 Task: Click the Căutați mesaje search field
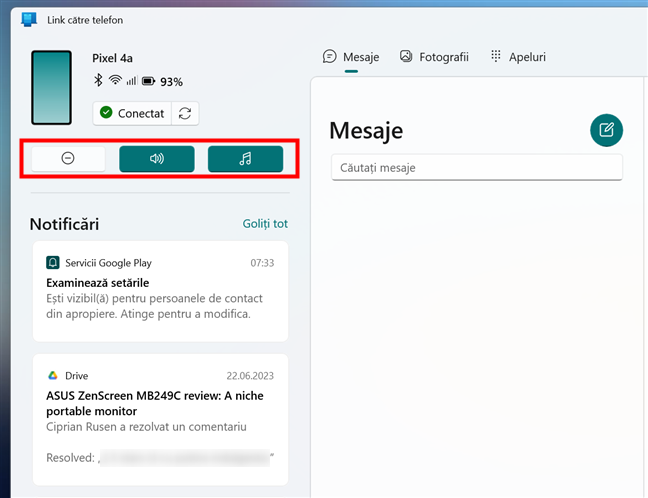[x=476, y=167]
